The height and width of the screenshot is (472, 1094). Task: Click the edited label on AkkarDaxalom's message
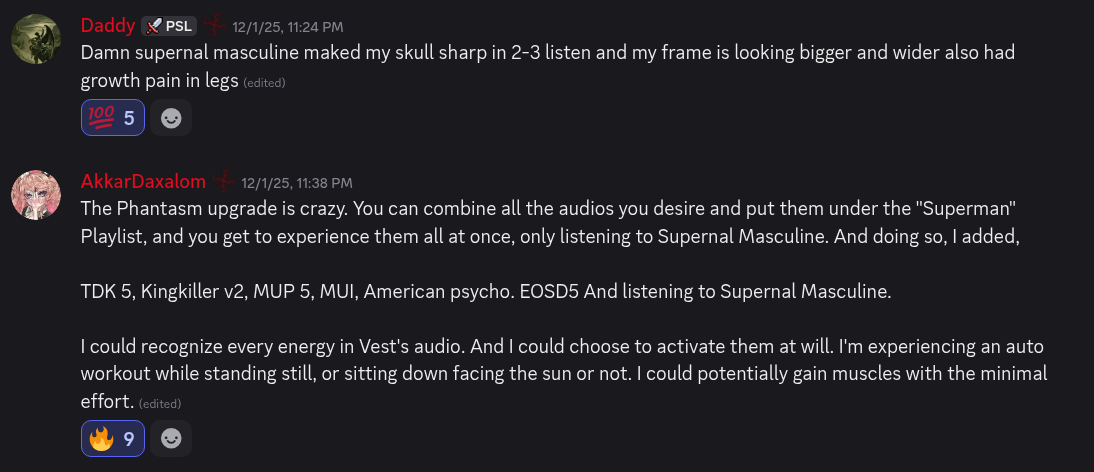[160, 403]
